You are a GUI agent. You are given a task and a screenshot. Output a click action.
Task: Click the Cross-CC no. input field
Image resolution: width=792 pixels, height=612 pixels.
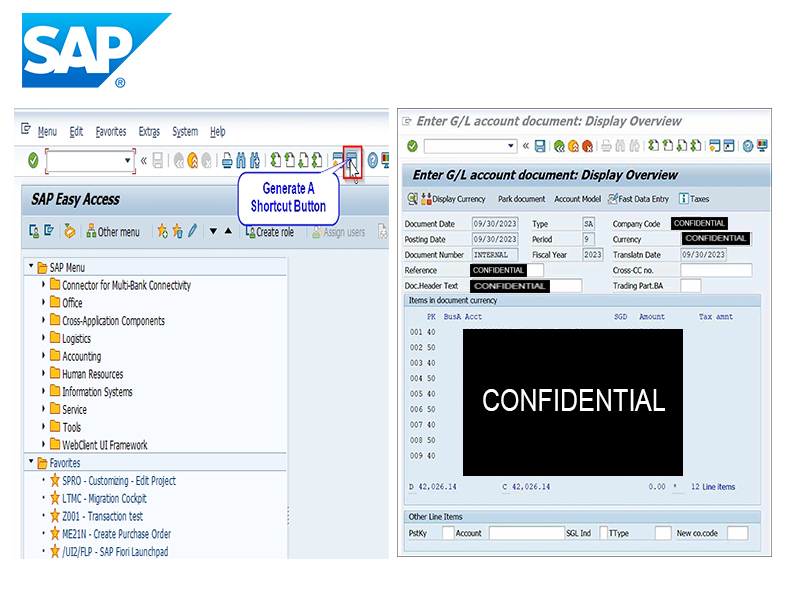point(716,270)
